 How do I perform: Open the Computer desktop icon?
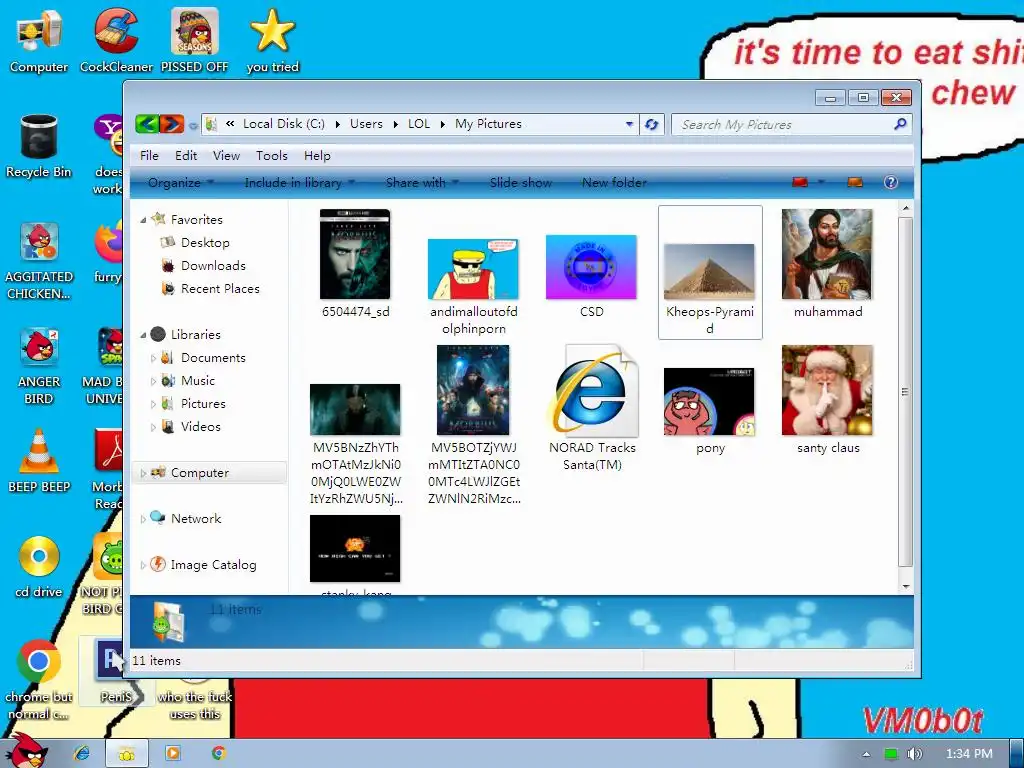click(x=39, y=41)
